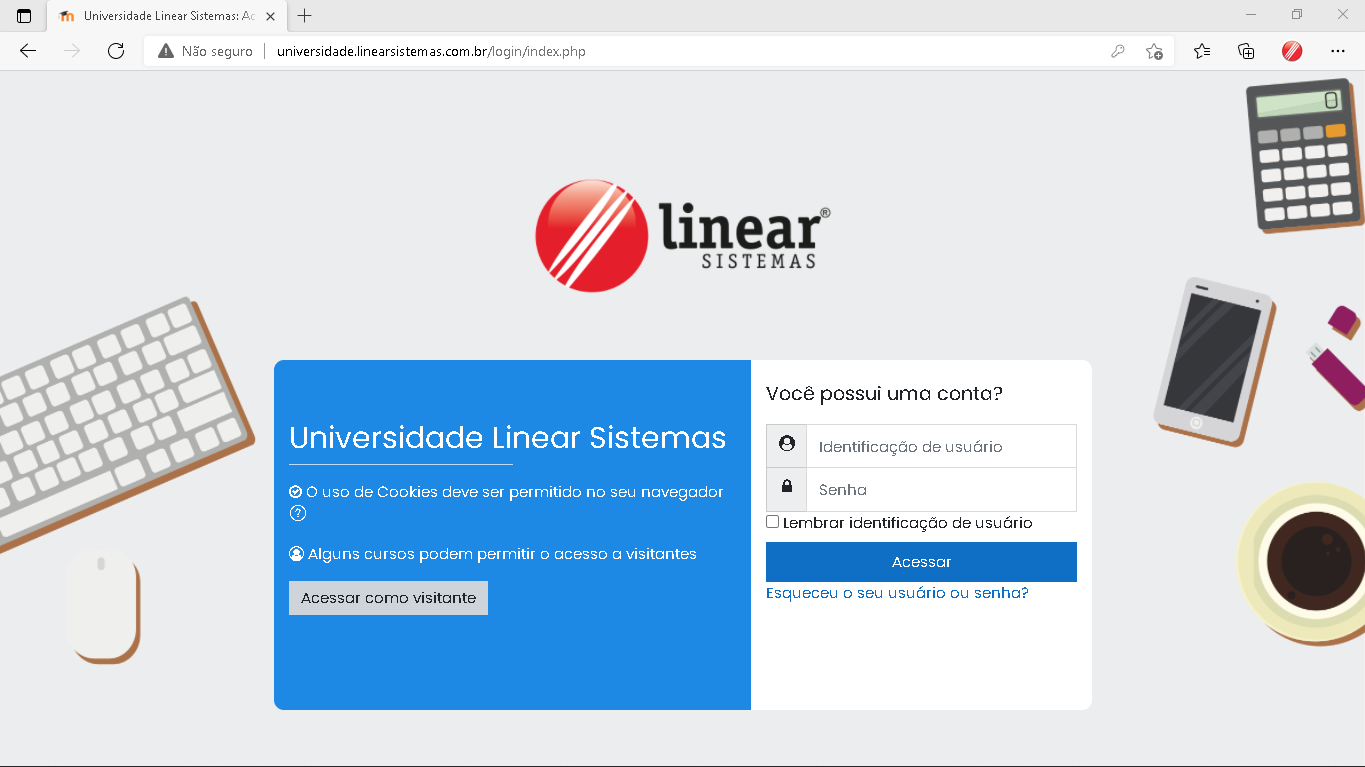Open the Collections icon
1365x767 pixels.
[x=1246, y=51]
